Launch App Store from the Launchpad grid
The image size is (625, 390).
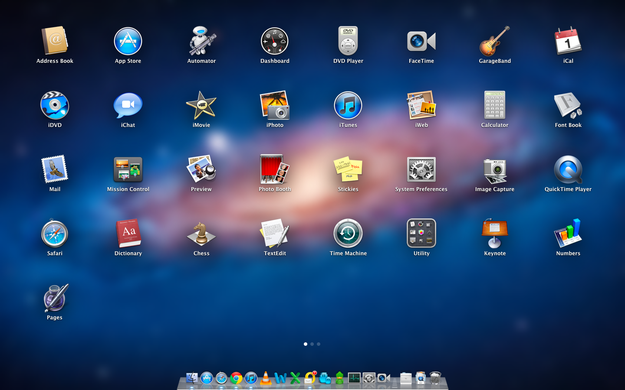[x=128, y=41]
